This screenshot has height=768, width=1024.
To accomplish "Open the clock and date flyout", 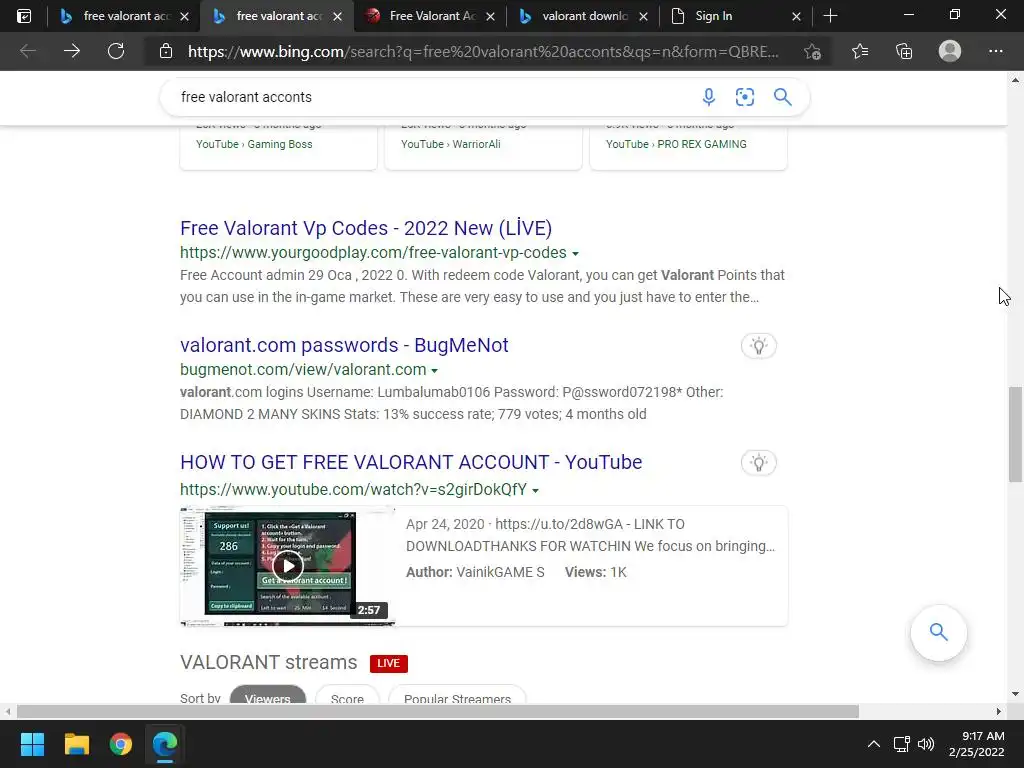I will point(976,744).
